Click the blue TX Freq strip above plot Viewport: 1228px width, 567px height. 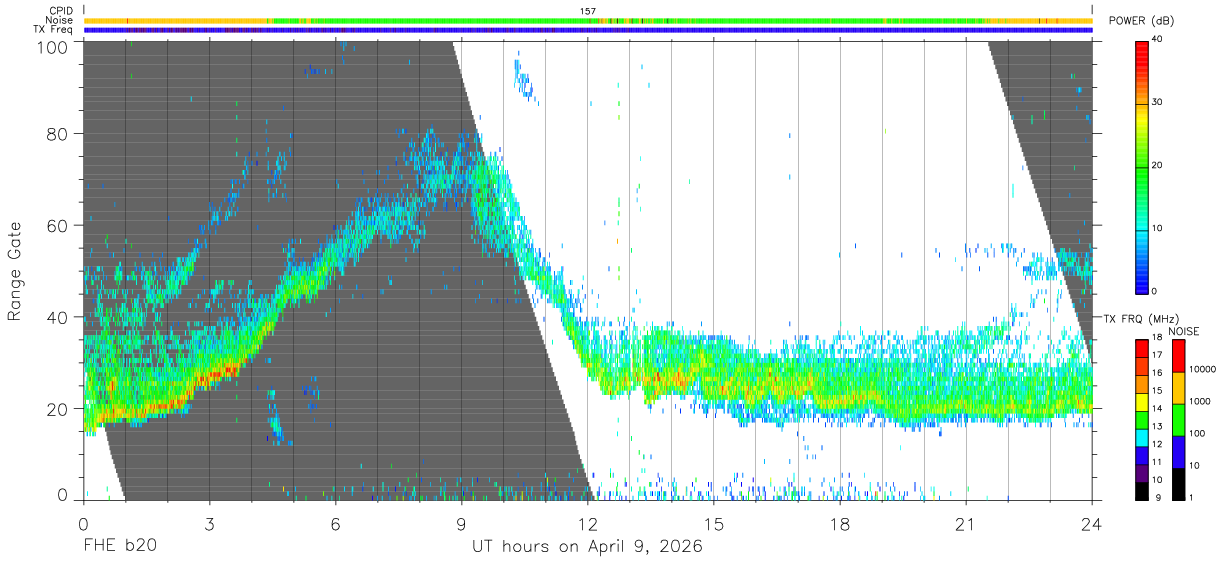[x=588, y=30]
